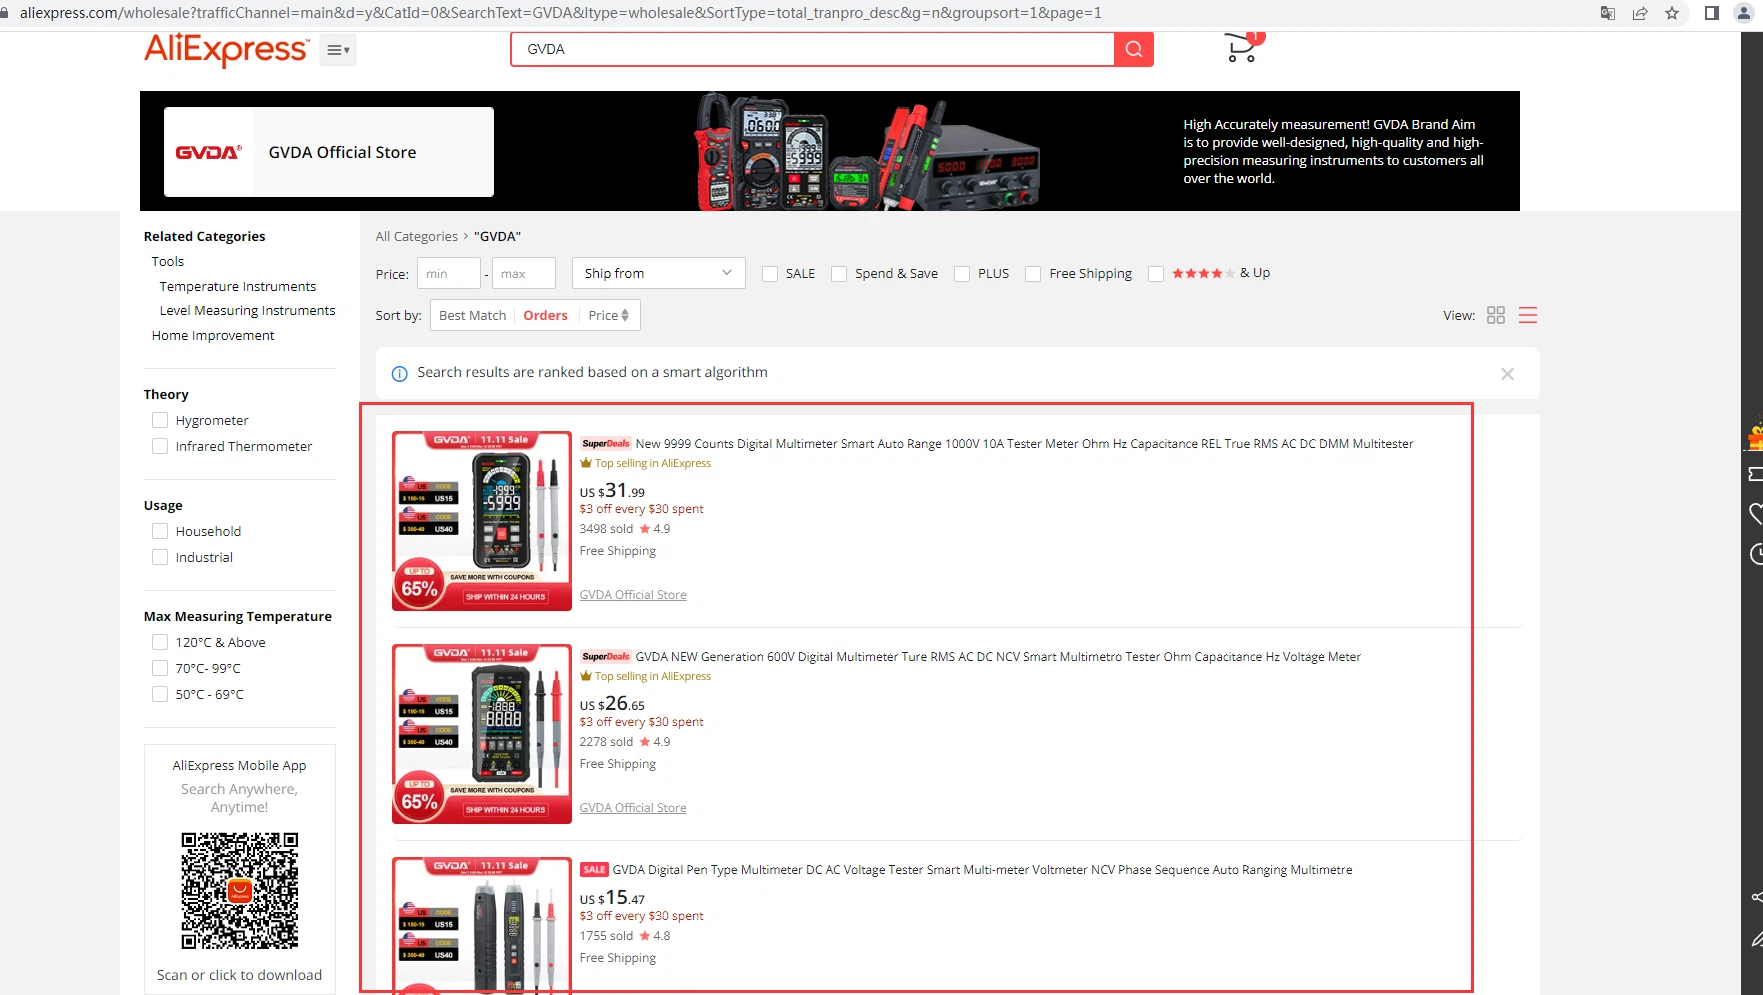Click the browser share icon
This screenshot has height=995, width=1763.
click(1639, 13)
